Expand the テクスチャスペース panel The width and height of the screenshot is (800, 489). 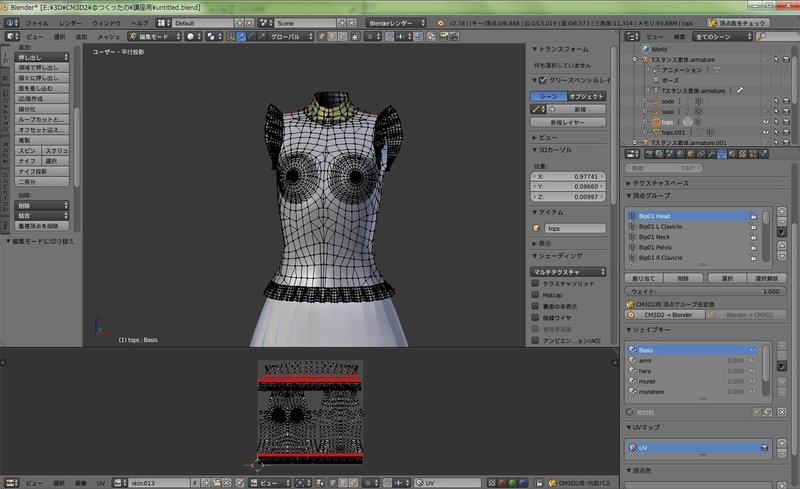pos(657,183)
